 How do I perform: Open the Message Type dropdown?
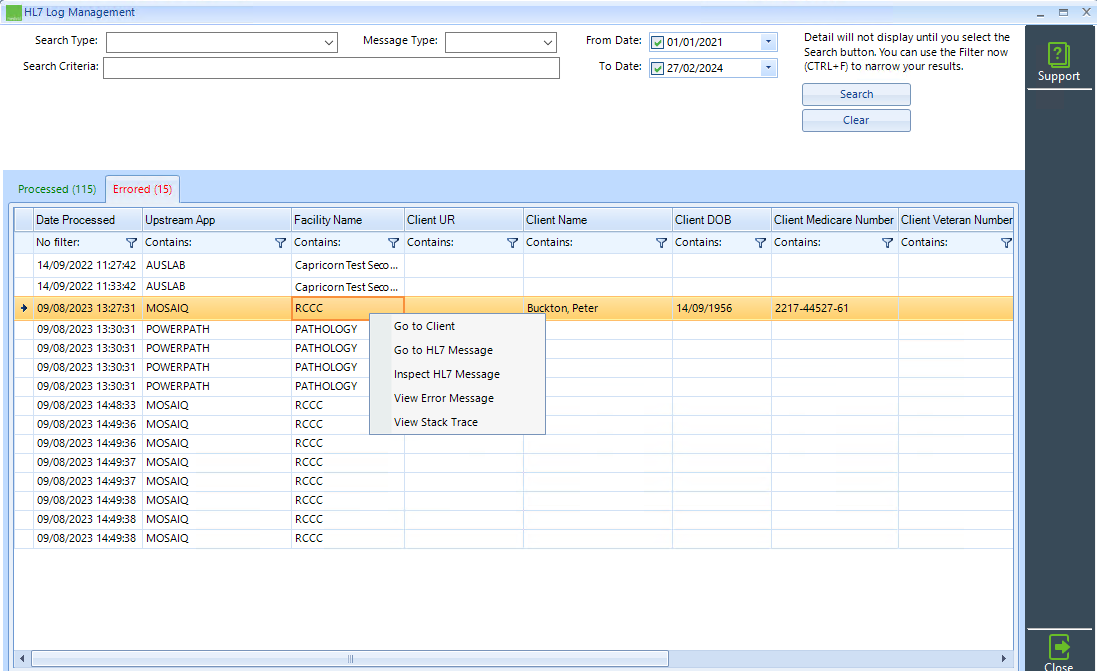[x=546, y=42]
